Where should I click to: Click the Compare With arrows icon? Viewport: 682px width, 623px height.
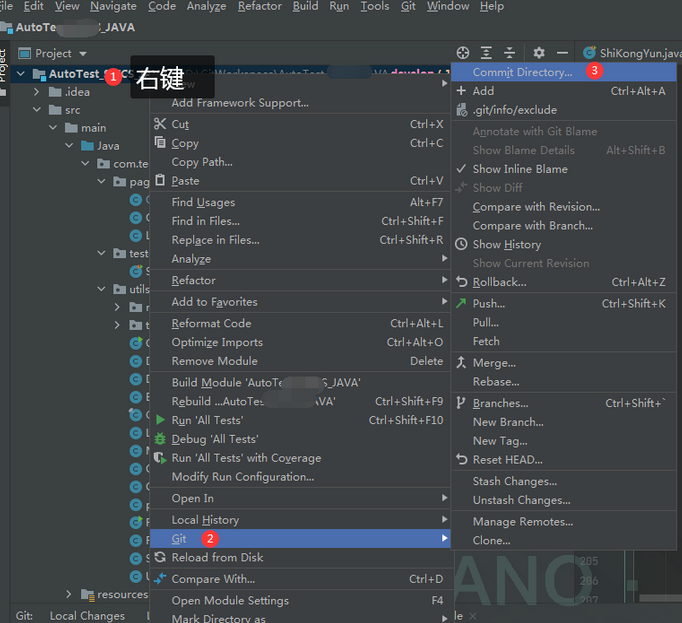[x=160, y=579]
